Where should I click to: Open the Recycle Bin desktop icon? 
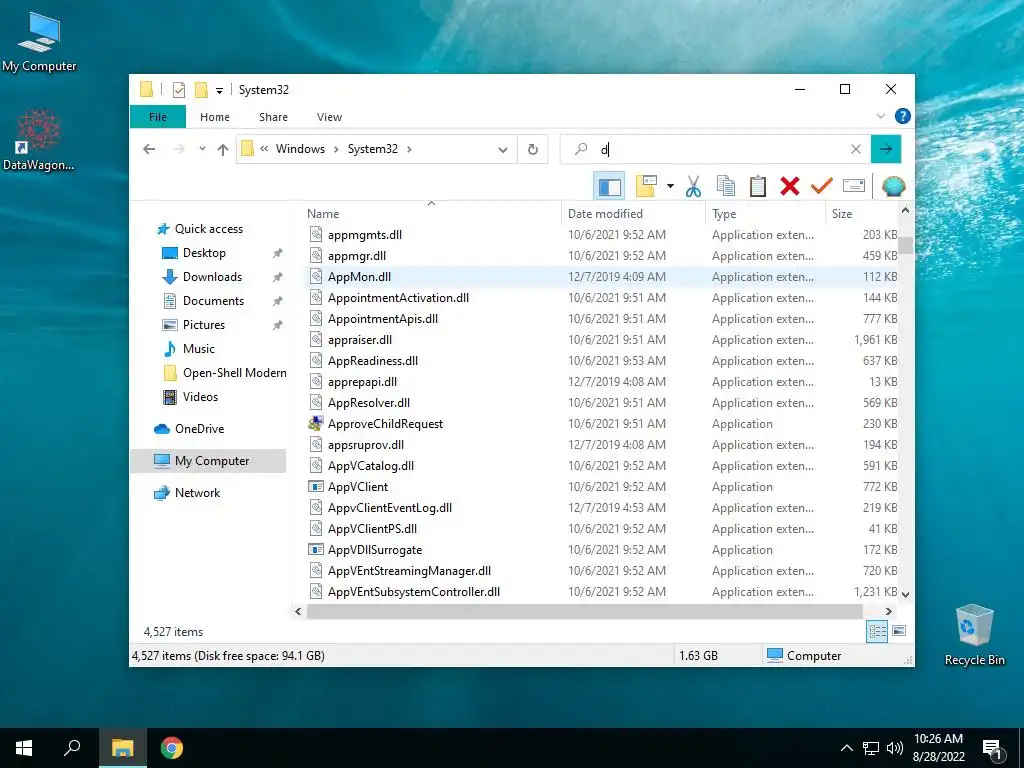coord(974,635)
